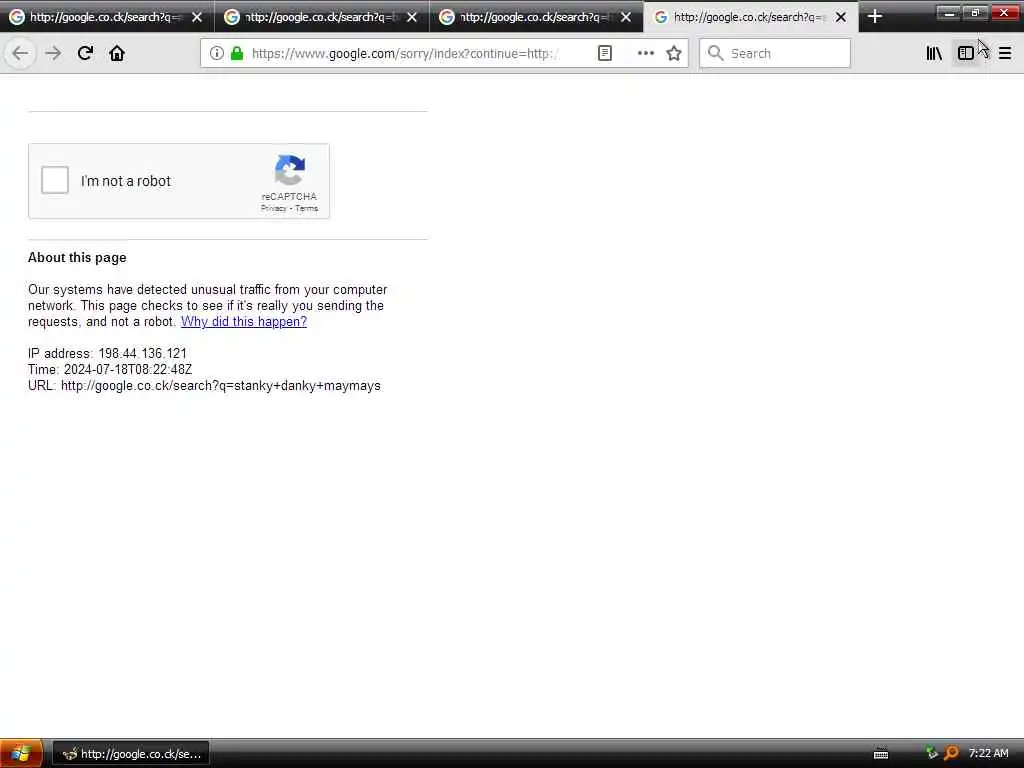
Task: Open the Firefox hamburger menu
Action: [x=1005, y=54]
